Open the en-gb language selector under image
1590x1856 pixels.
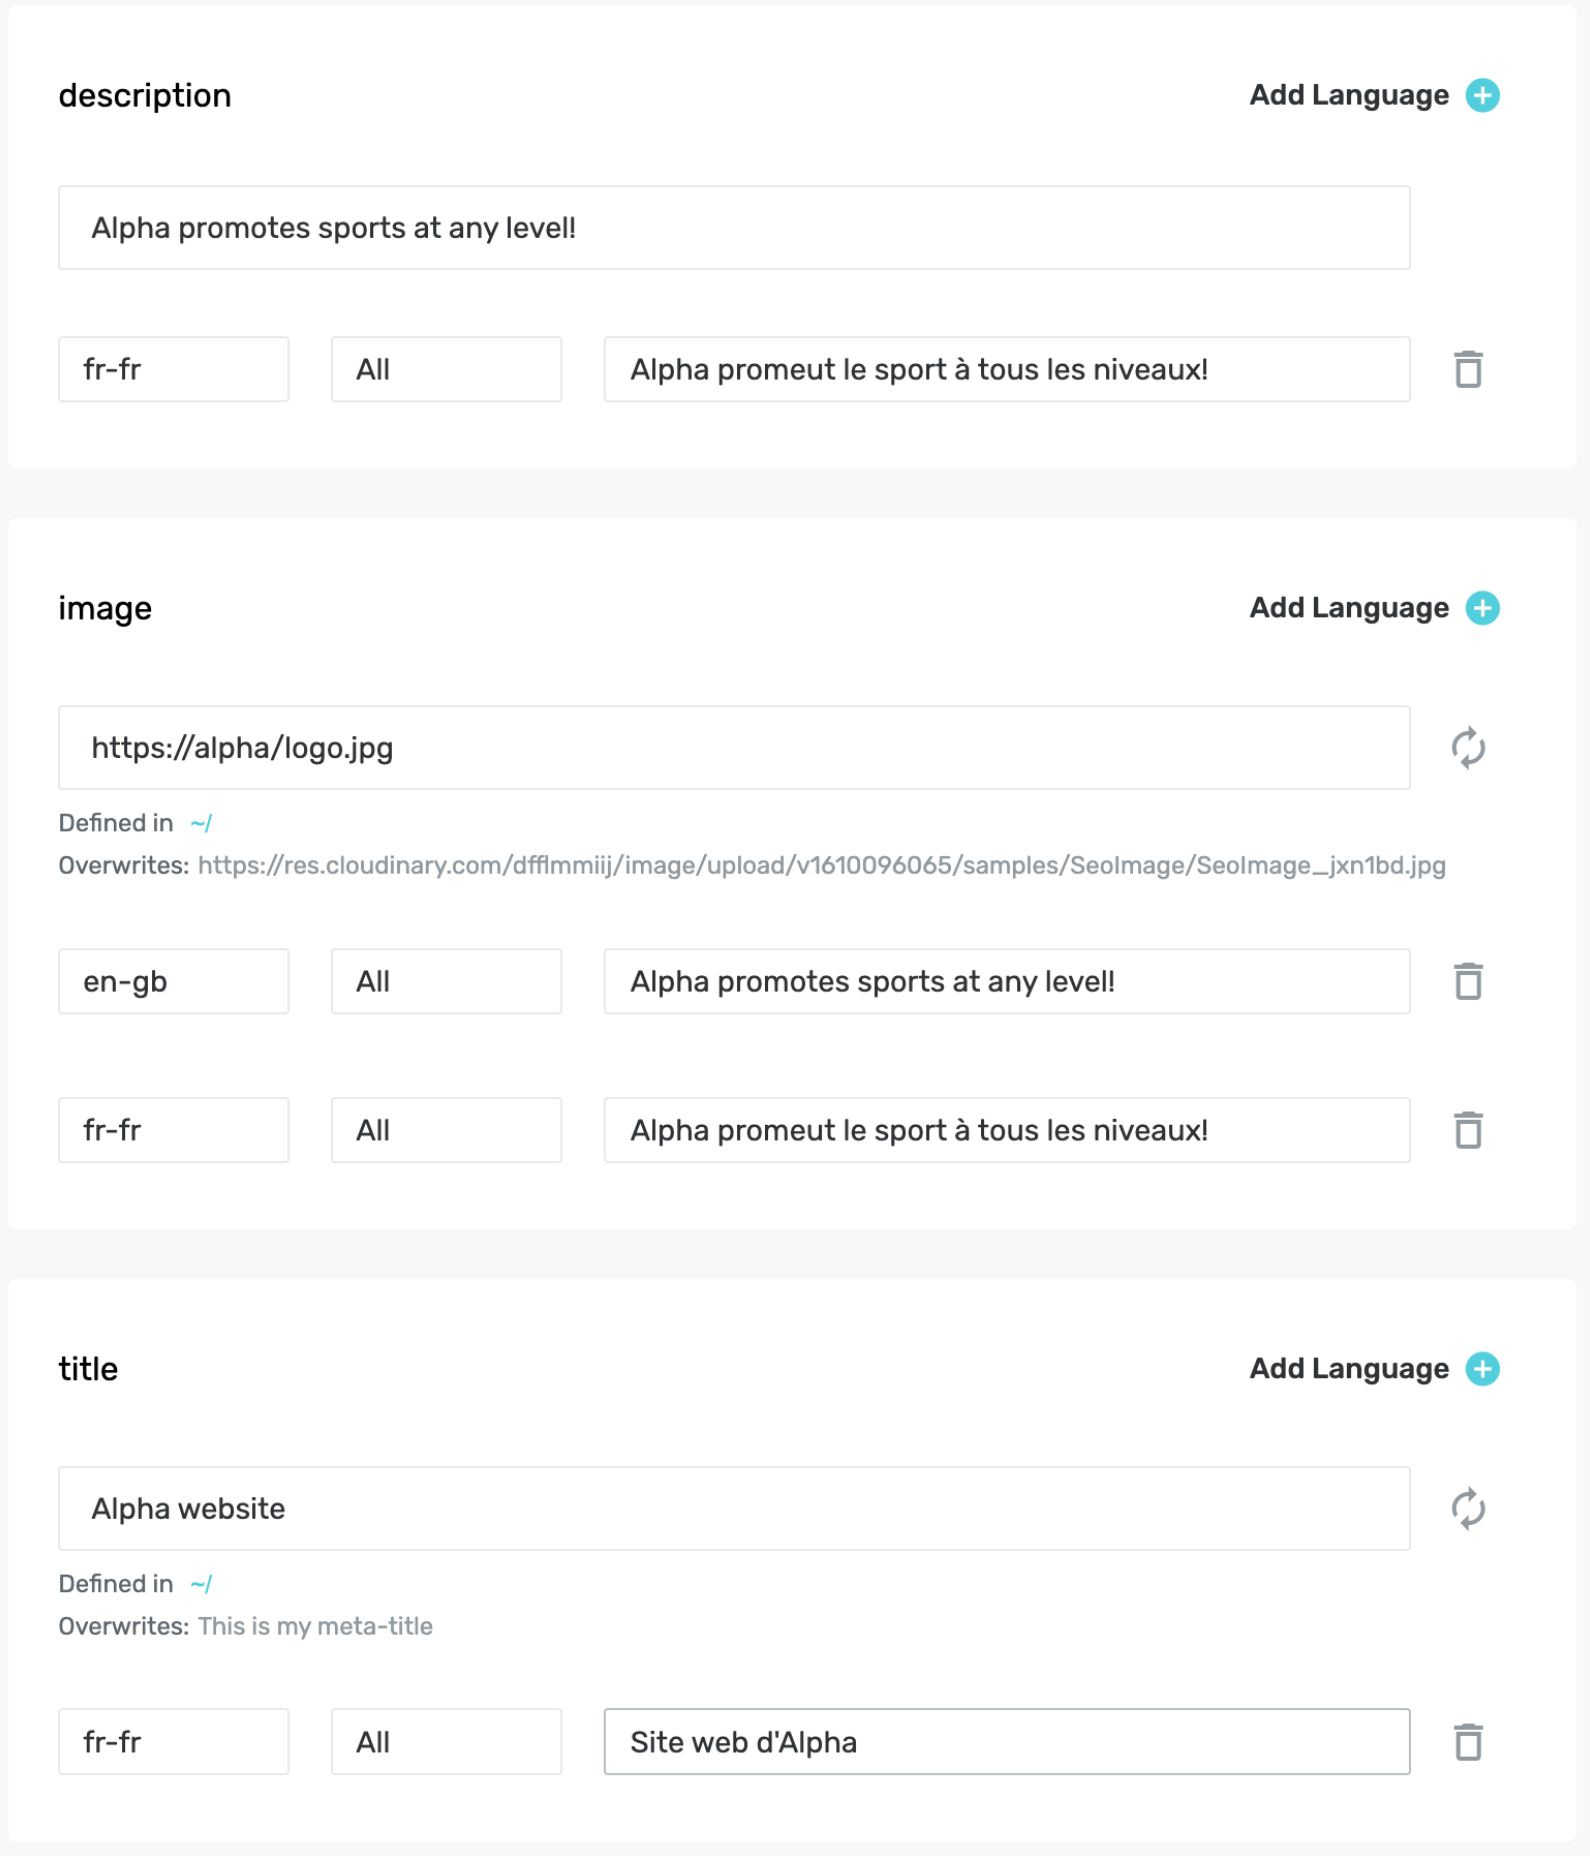coord(174,981)
